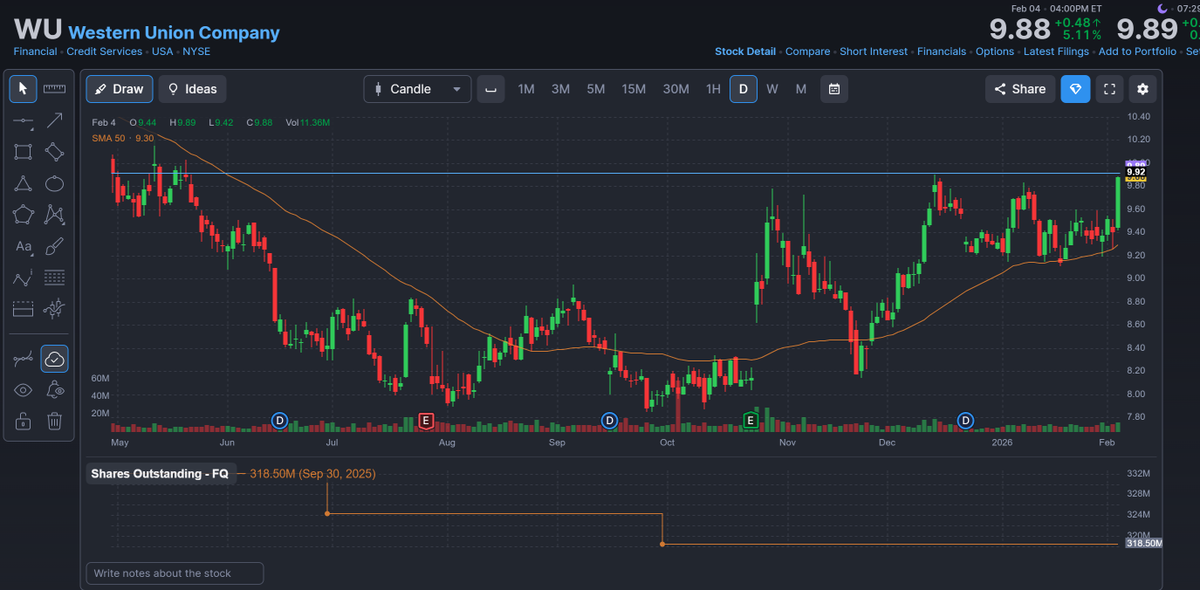This screenshot has height=590, width=1200.
Task: Open the calendar date range picker
Action: [834, 89]
